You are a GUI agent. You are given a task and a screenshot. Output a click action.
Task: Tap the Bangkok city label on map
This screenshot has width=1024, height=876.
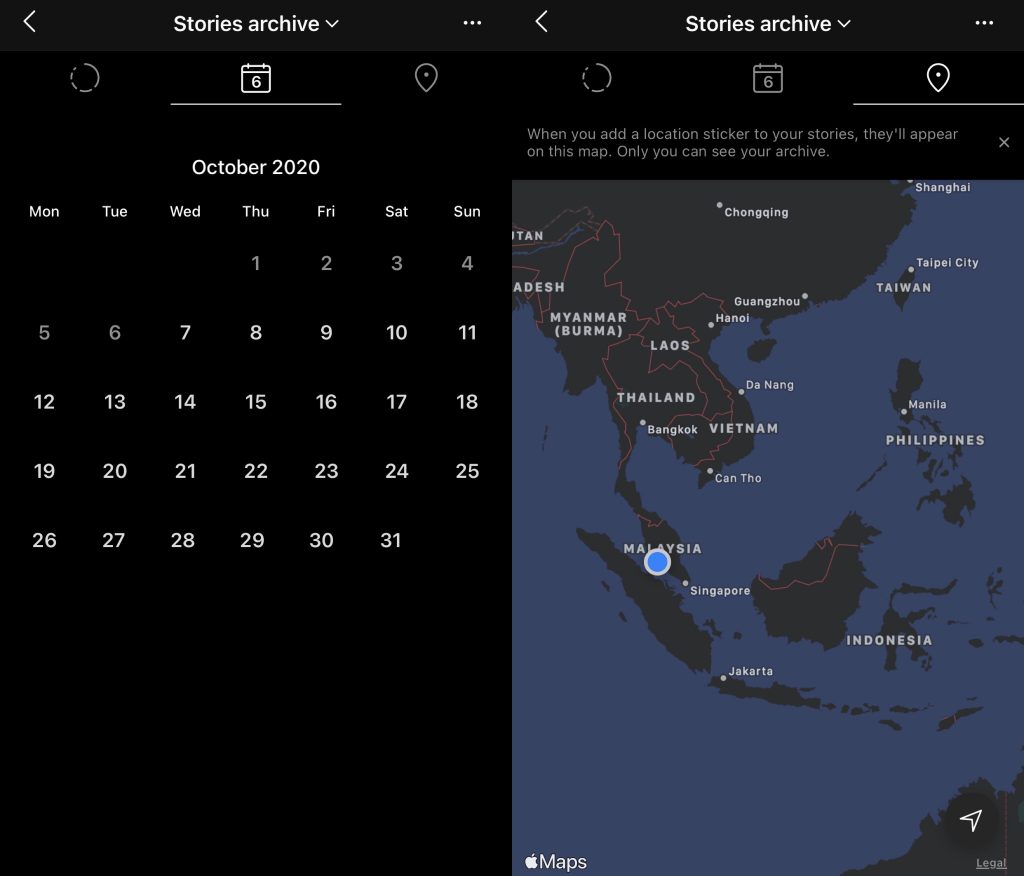tap(672, 430)
